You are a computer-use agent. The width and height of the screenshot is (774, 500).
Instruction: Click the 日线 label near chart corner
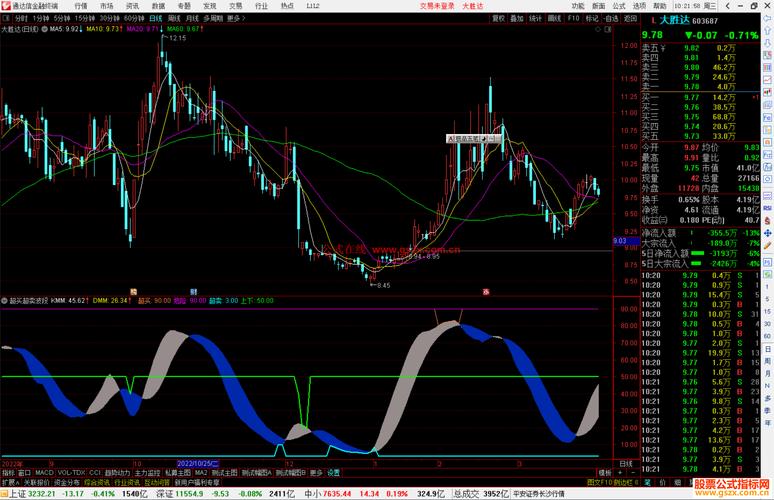(x=626, y=464)
